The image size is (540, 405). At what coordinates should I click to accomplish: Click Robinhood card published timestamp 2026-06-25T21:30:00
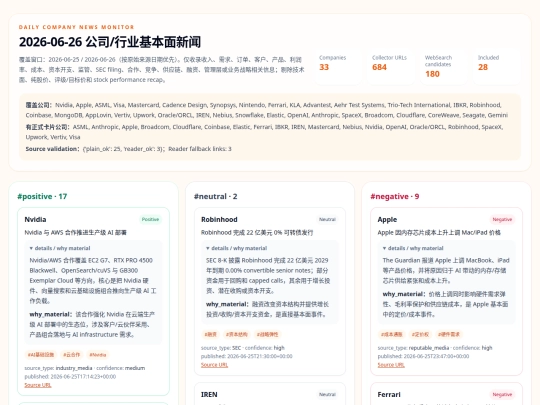(x=247, y=356)
